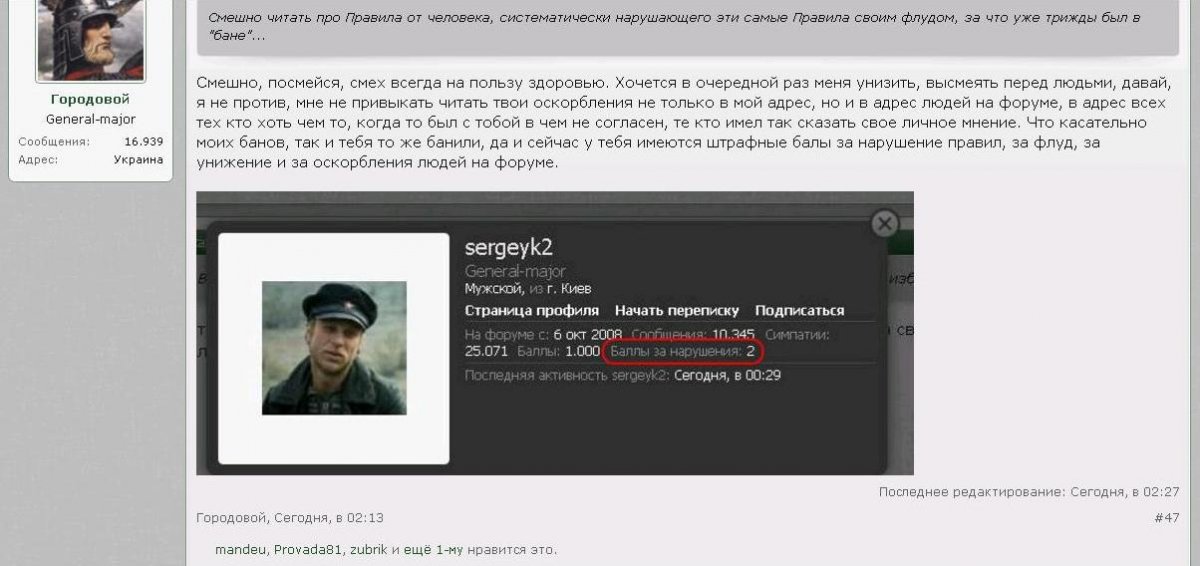Close the sergeyk2 profile popup

[884, 224]
